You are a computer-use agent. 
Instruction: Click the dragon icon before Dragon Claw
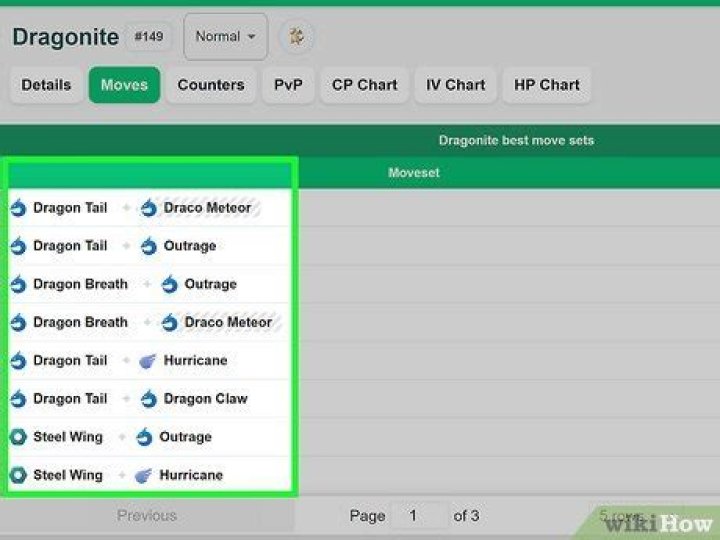pyautogui.click(x=149, y=399)
